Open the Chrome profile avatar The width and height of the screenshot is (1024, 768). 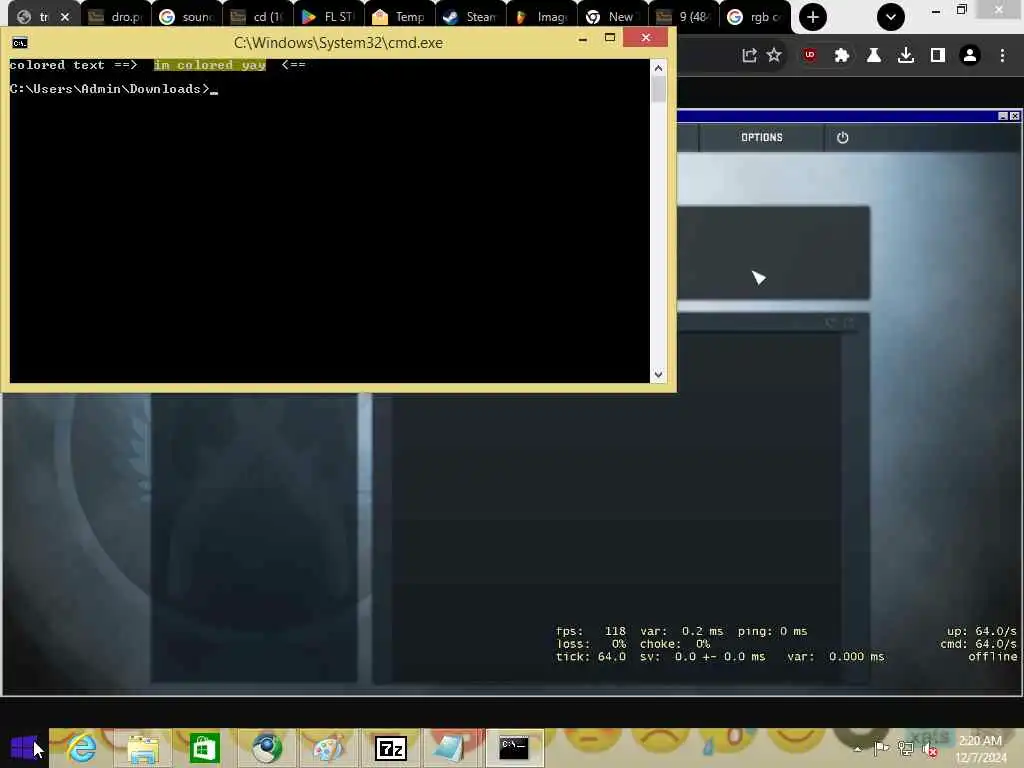[970, 56]
